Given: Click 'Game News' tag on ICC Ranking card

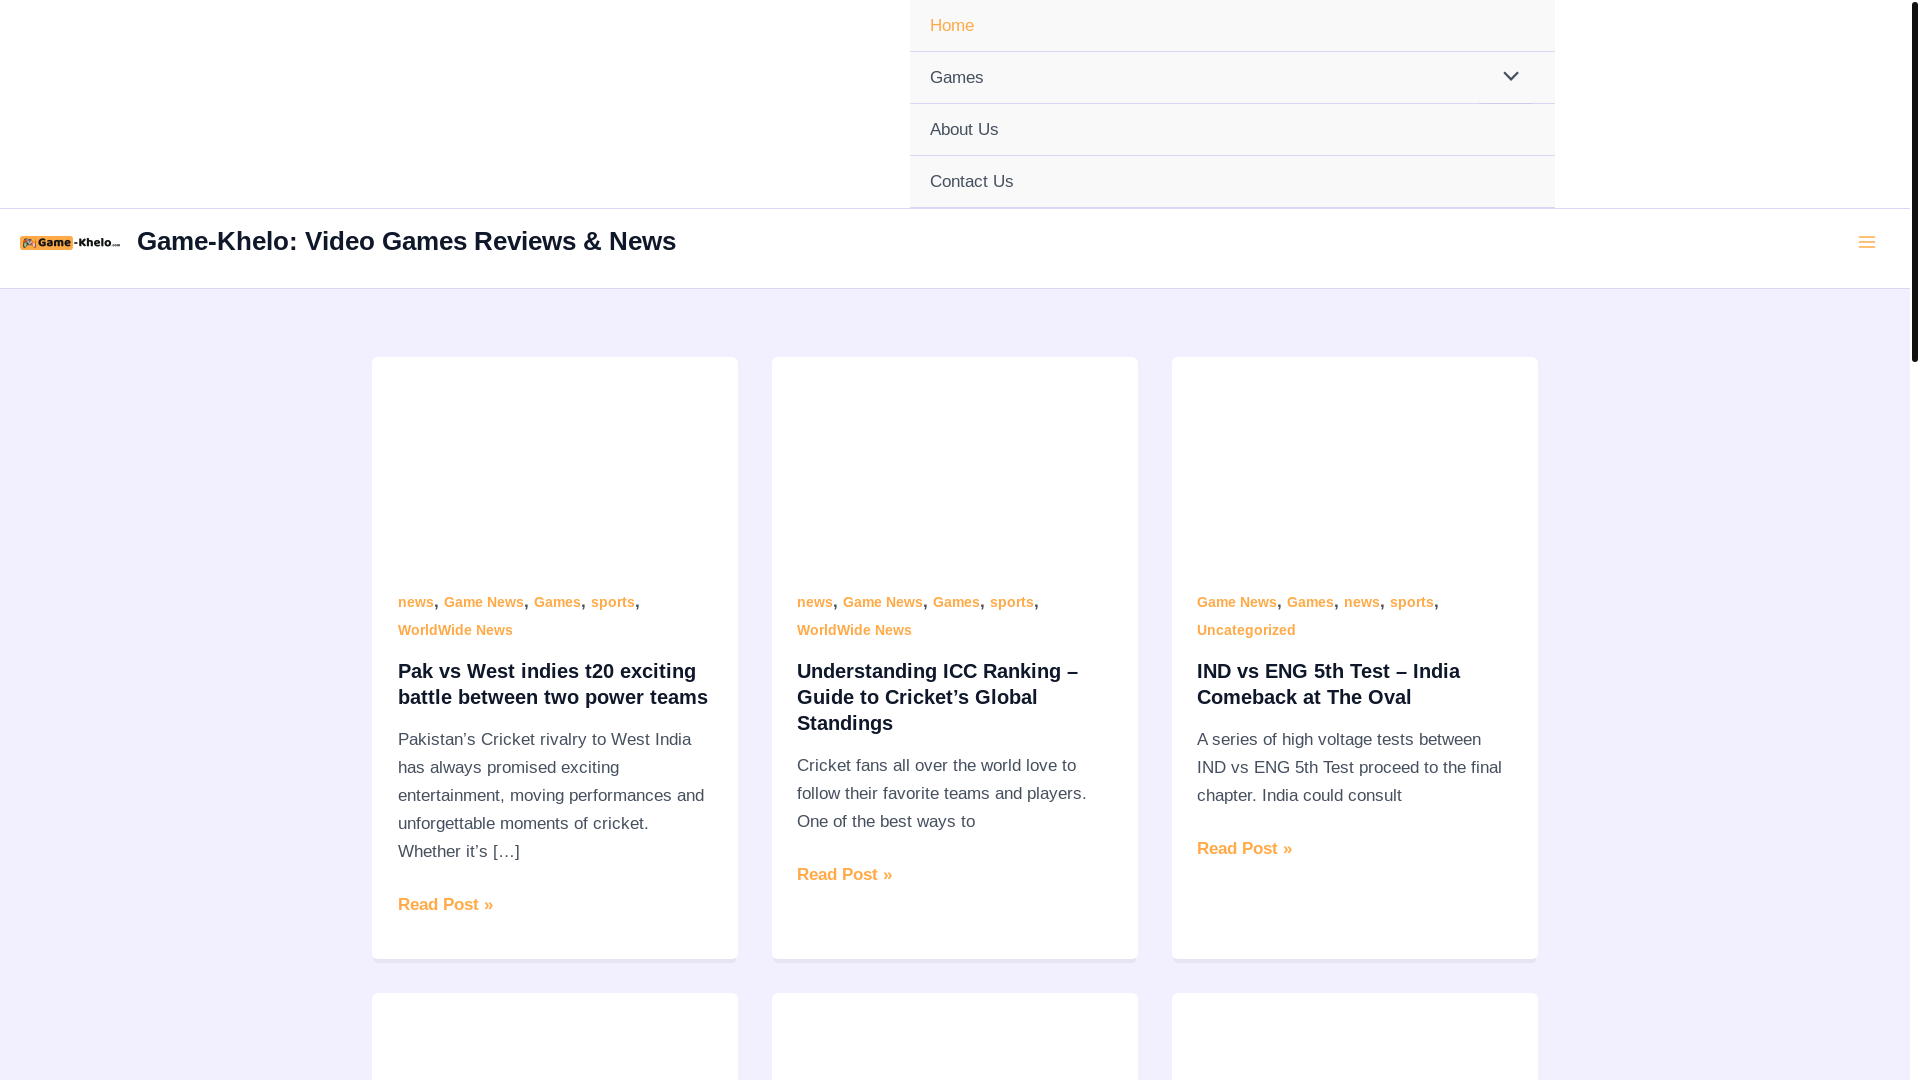Looking at the screenshot, I should pos(883,602).
